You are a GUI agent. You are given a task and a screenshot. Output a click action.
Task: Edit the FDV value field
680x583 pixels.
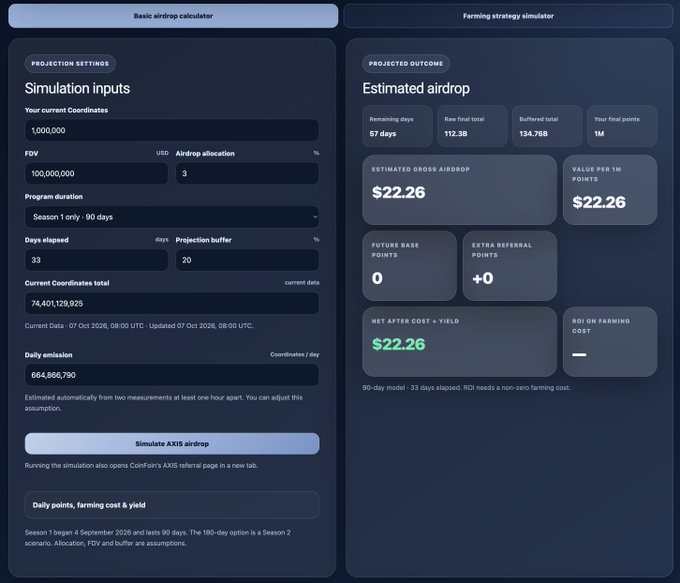tap(96, 174)
